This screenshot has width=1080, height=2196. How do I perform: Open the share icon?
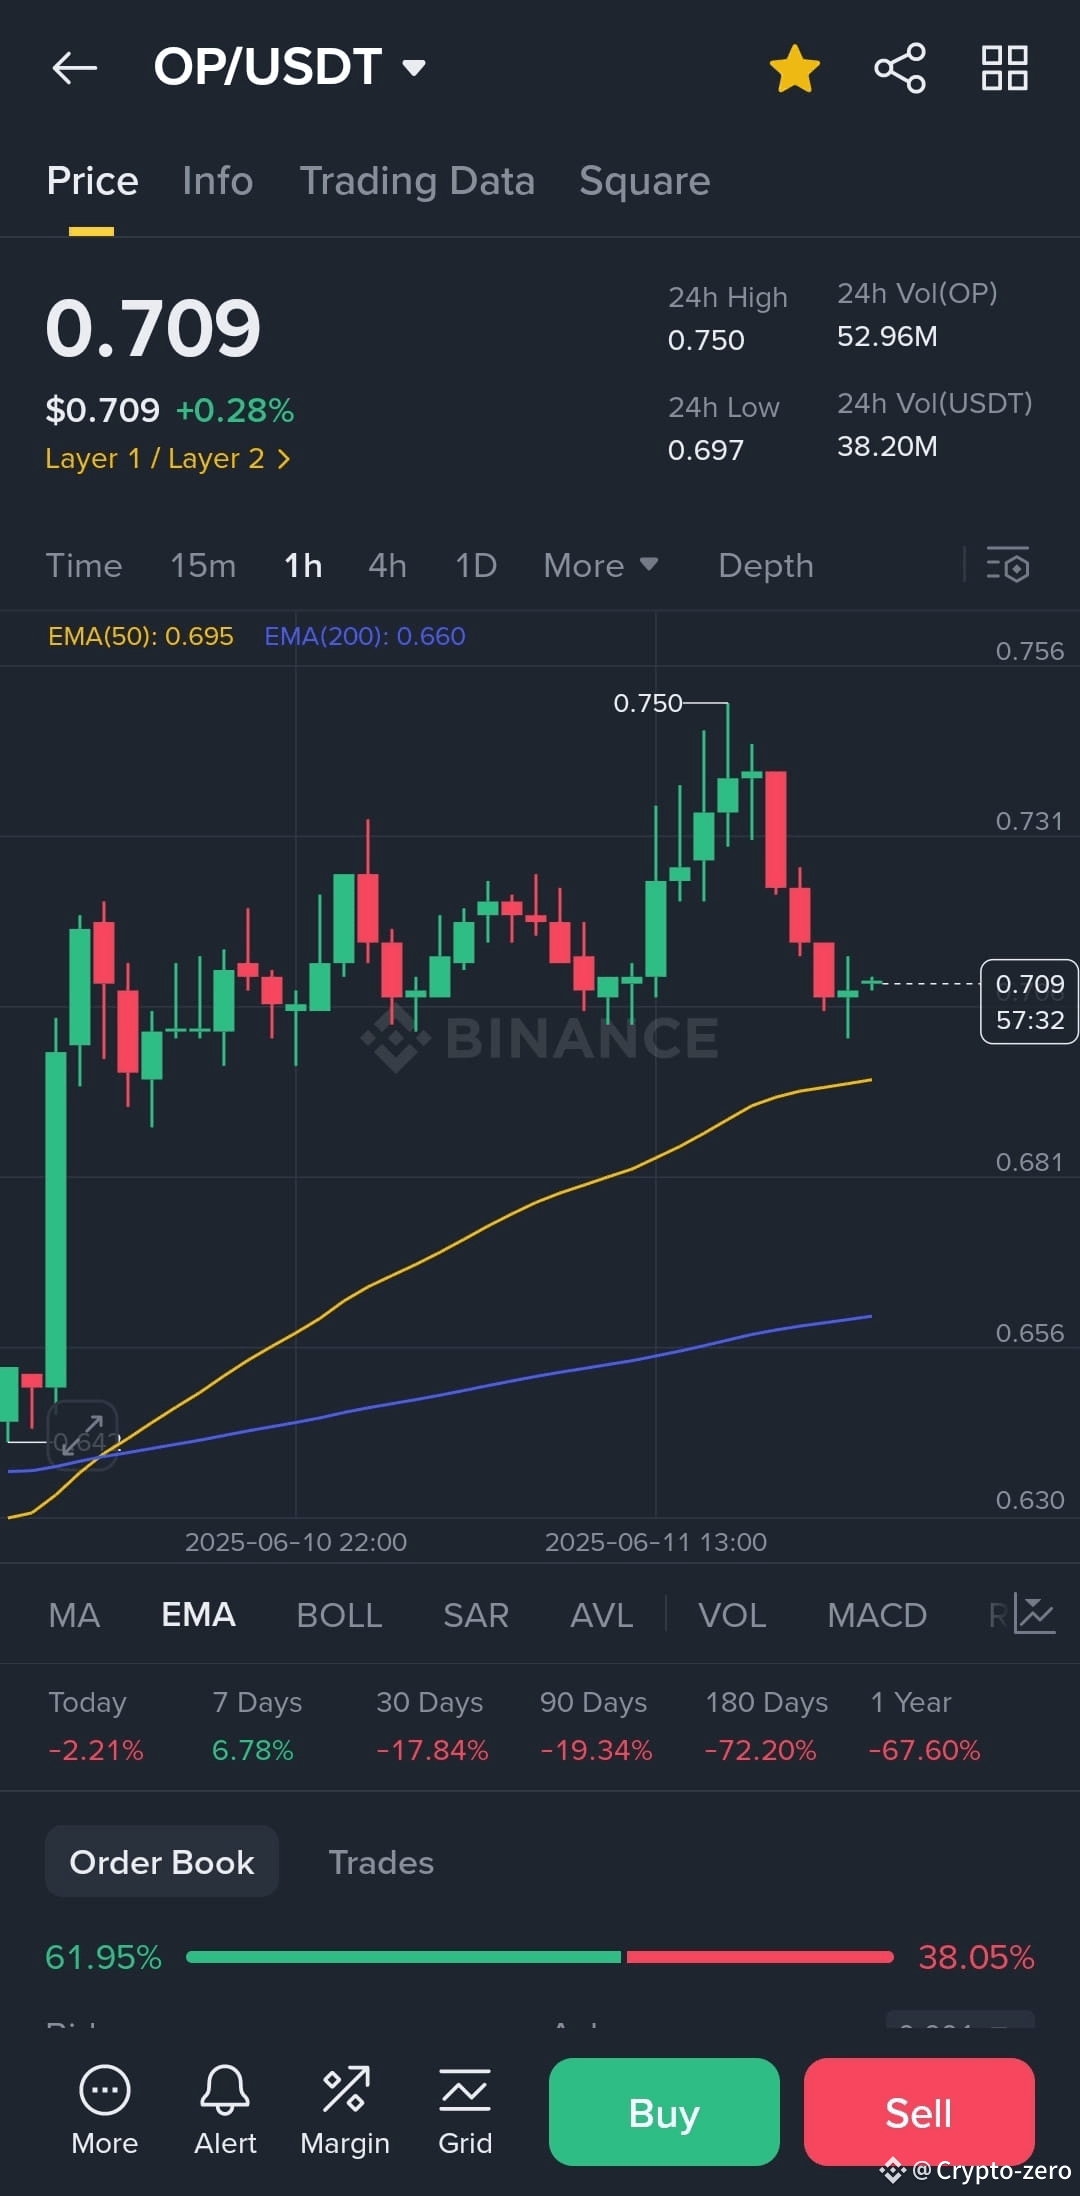pyautogui.click(x=900, y=68)
